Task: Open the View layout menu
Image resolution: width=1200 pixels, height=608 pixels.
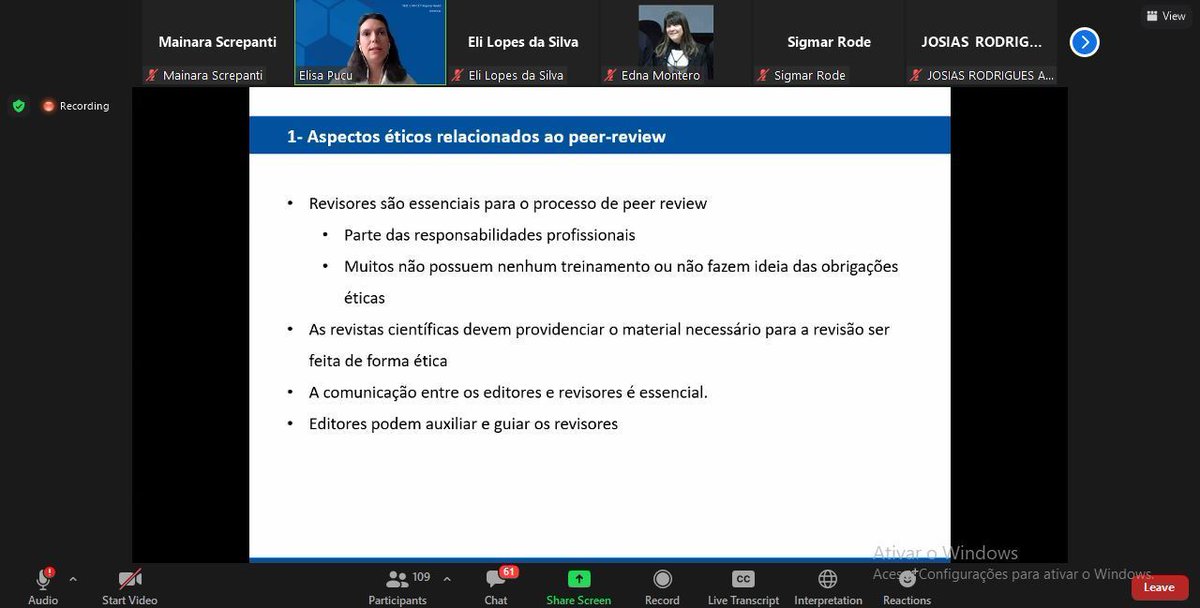Action: click(1165, 16)
